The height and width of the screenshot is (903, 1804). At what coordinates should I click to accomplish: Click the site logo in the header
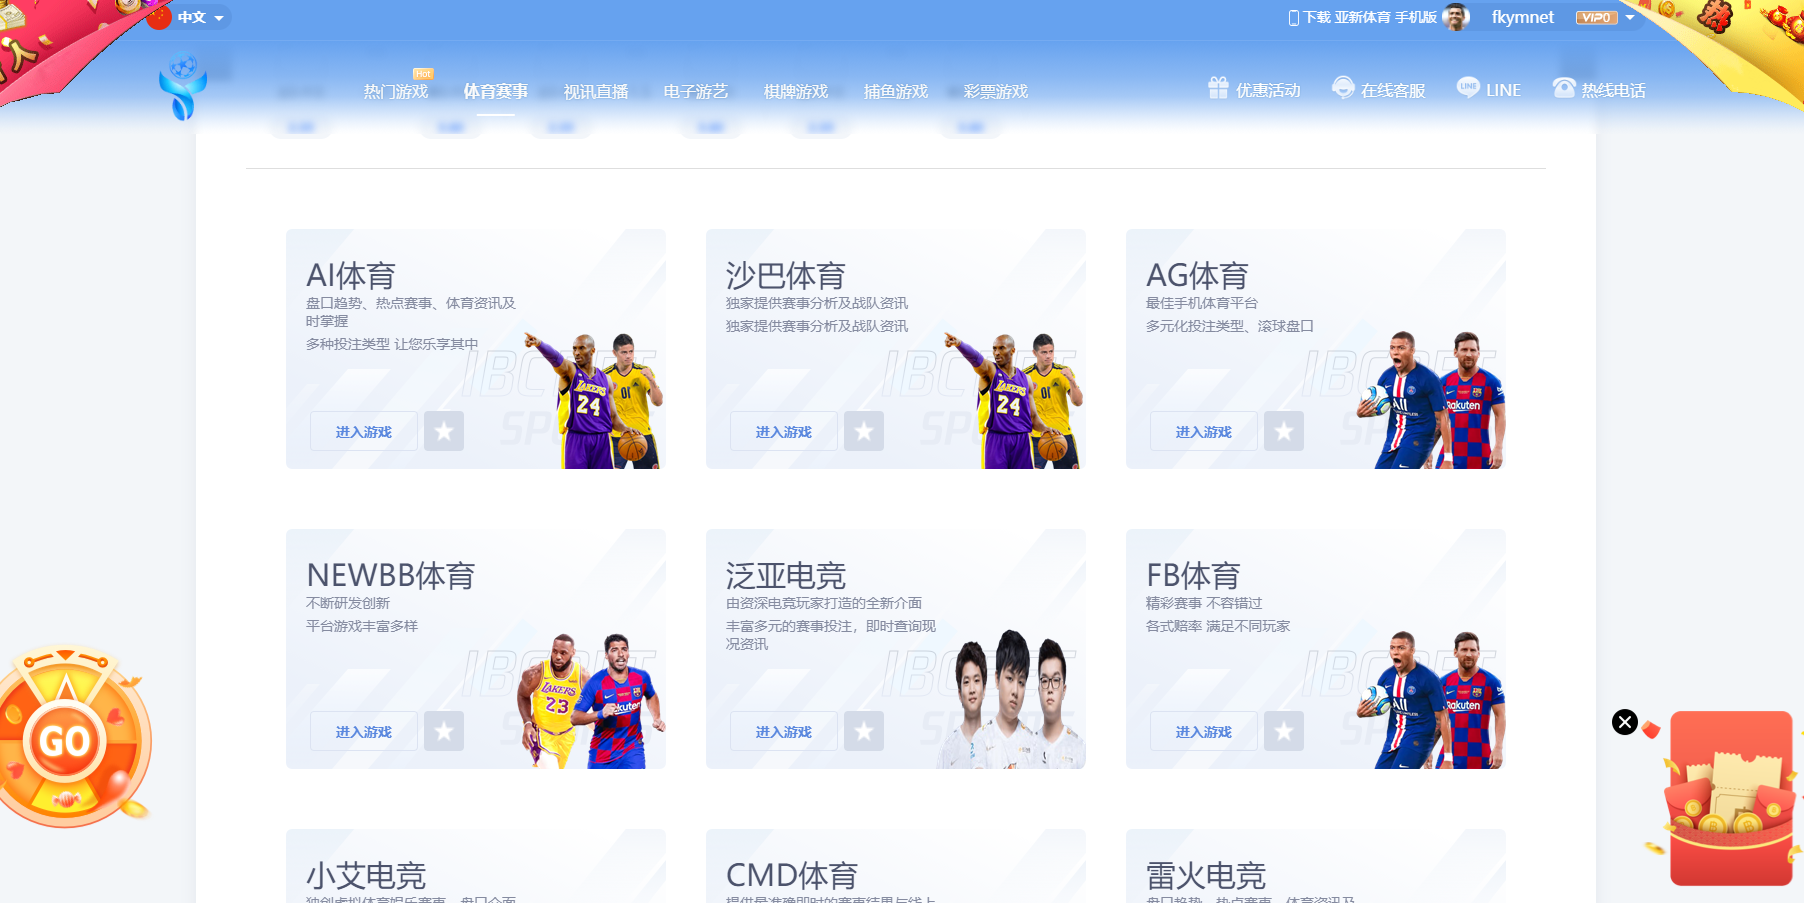184,84
